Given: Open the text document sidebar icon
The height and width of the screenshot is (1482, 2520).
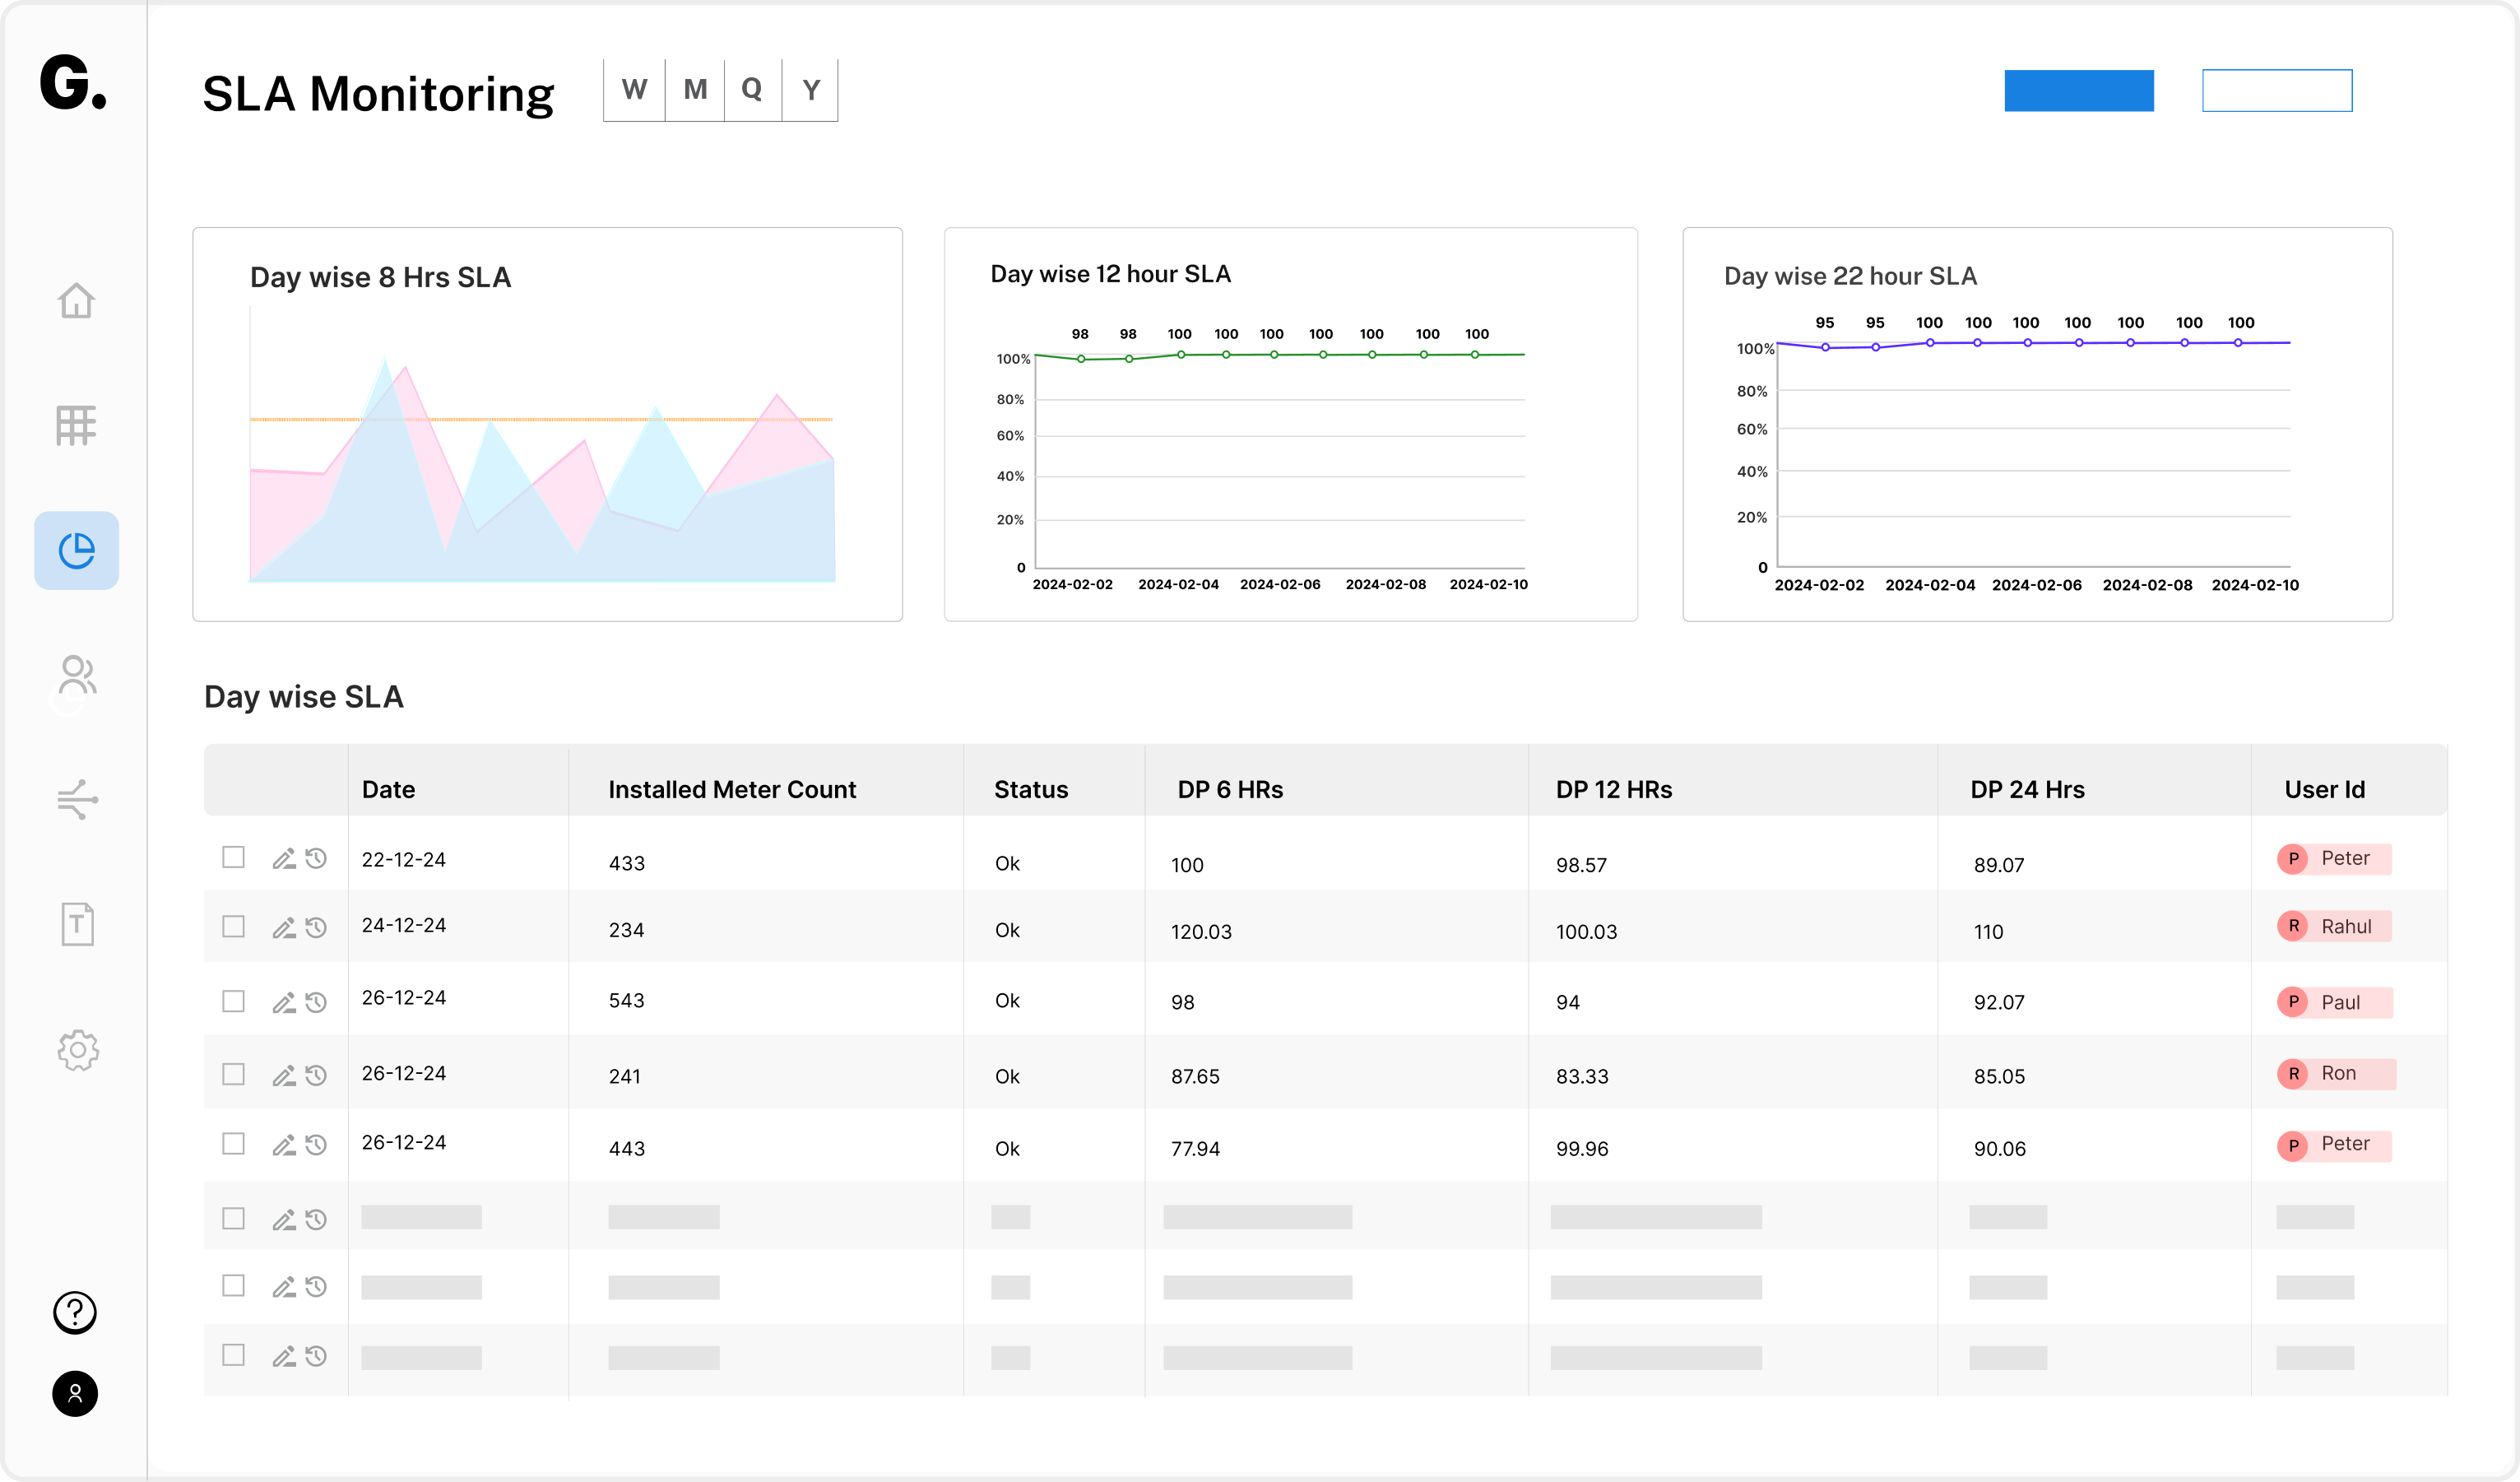Looking at the screenshot, I should [x=77, y=924].
